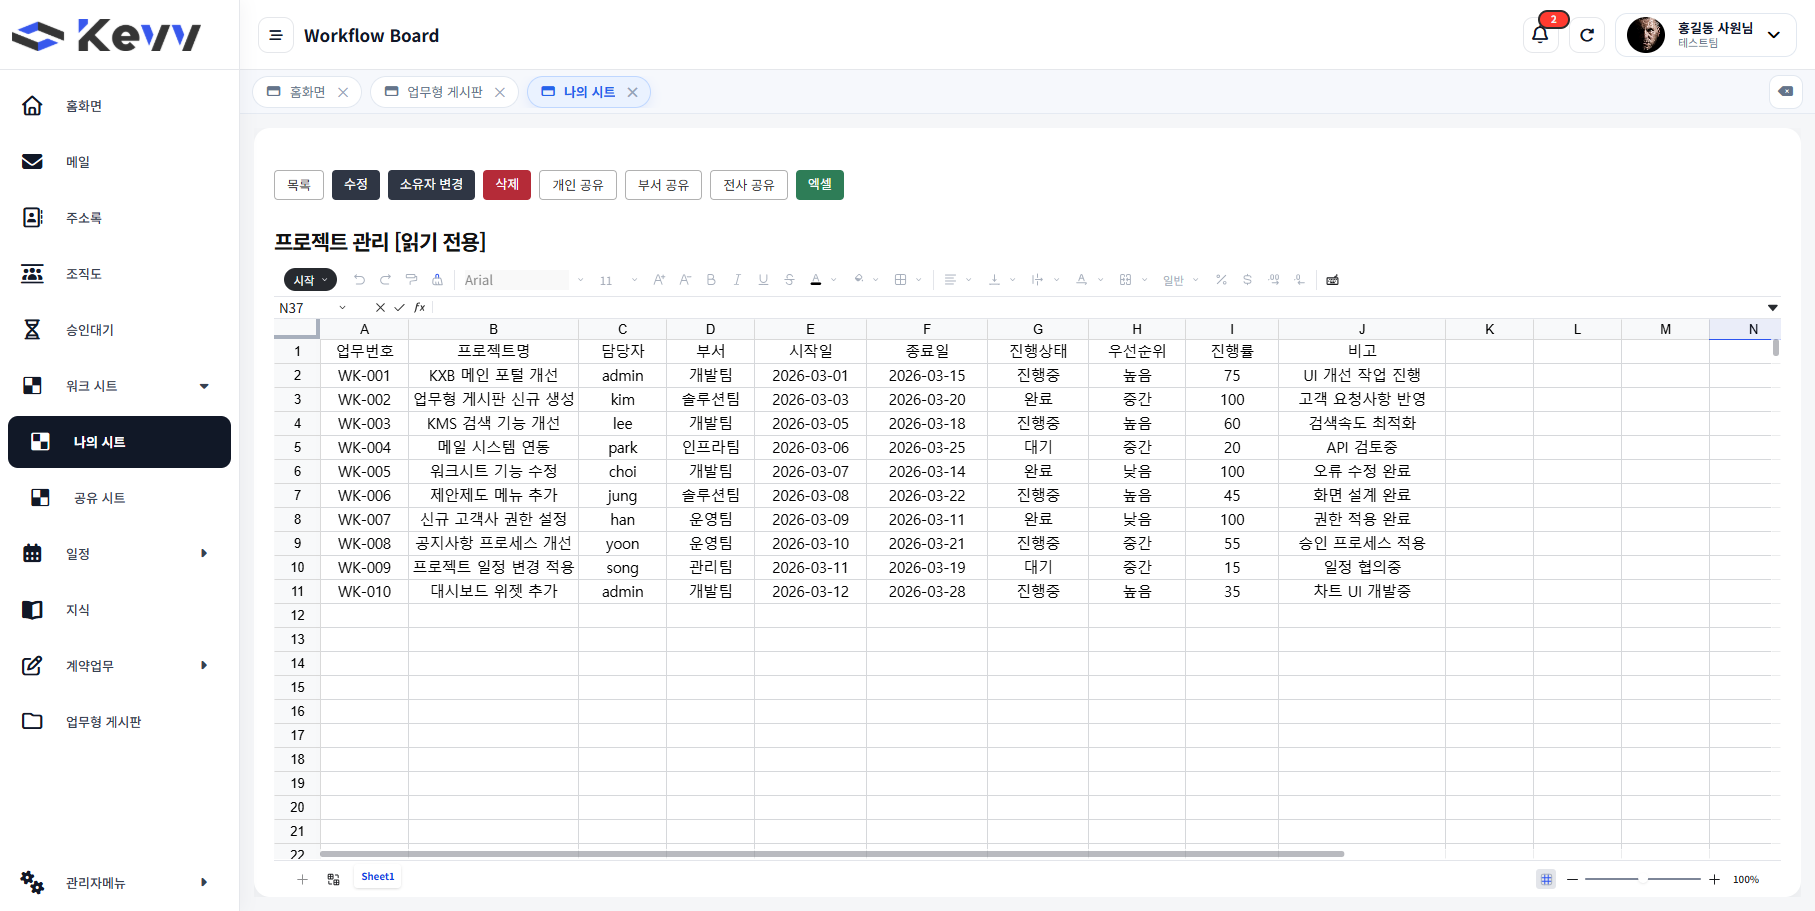This screenshot has height=911, width=1815.
Task: Expand the 계약업무 sidebar submenu
Action: (x=204, y=665)
